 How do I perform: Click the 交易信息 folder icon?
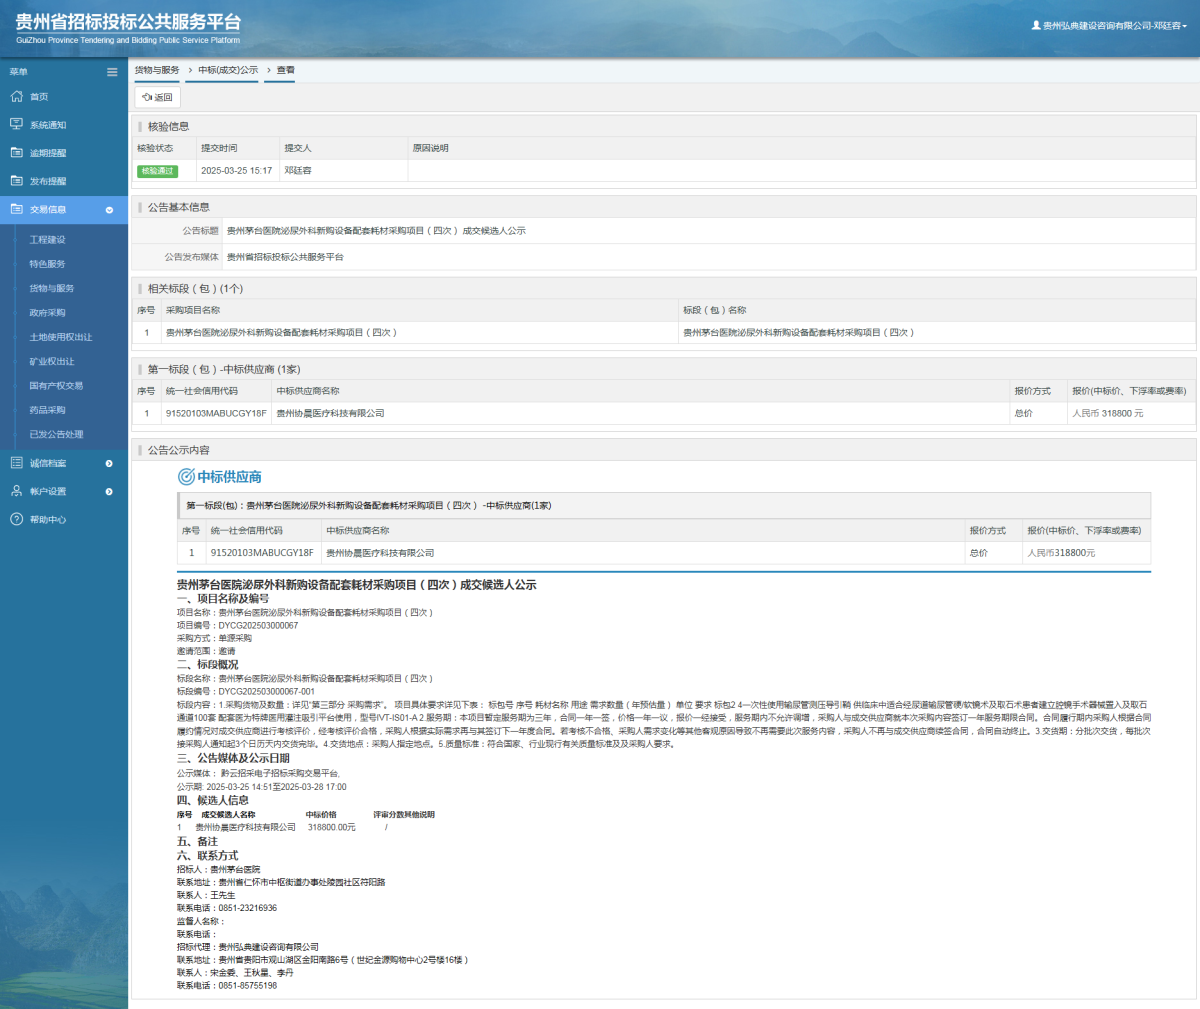(x=16, y=209)
